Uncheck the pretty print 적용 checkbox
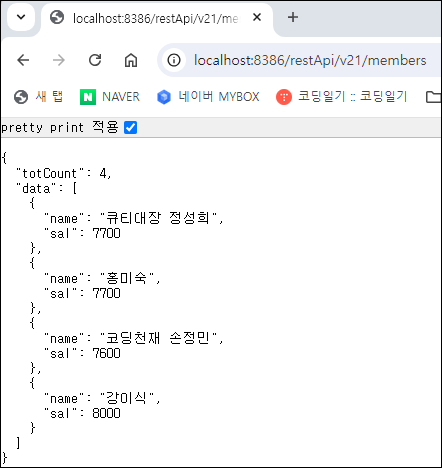442x468 pixels. coord(130,127)
